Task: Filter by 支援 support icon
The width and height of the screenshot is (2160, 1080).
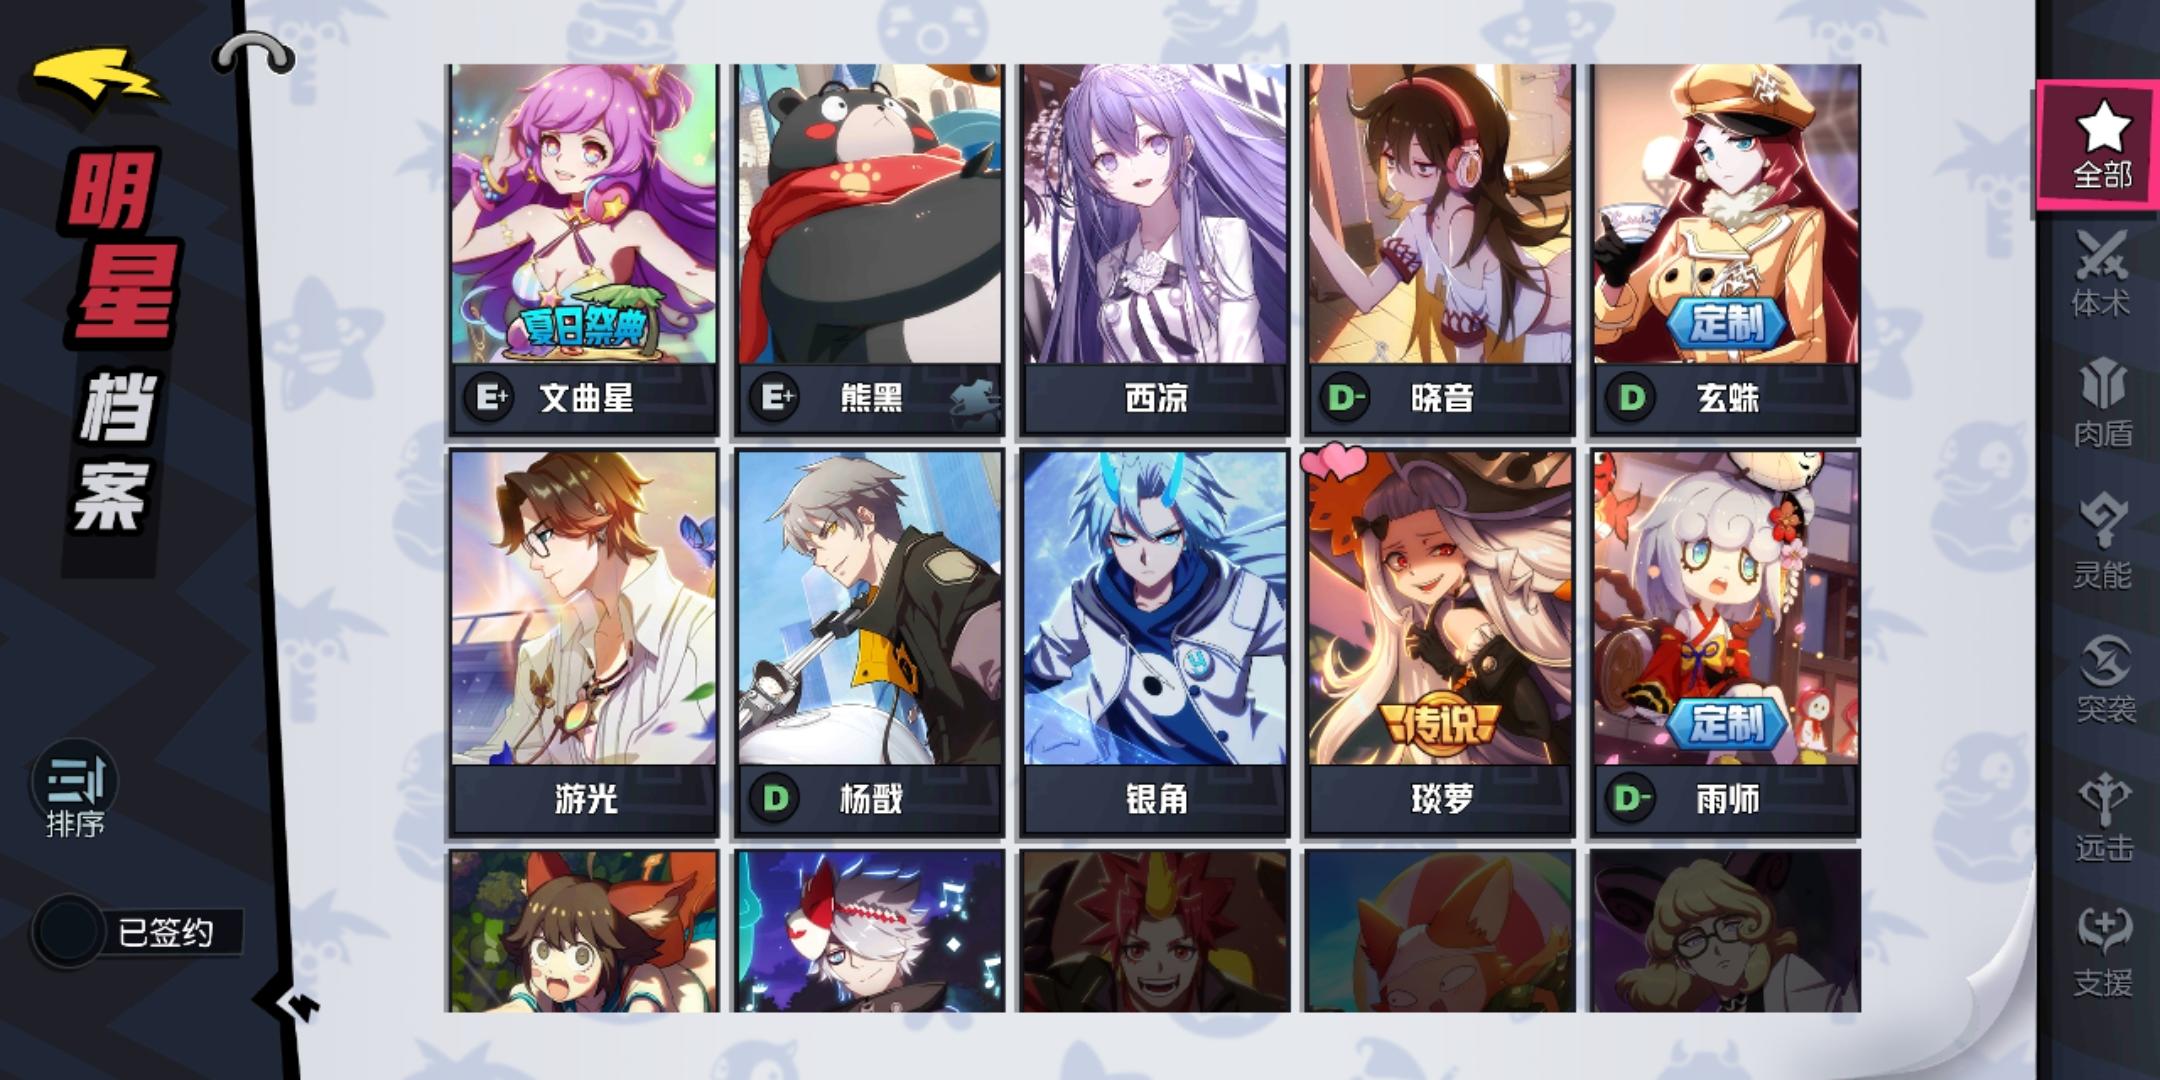Action: pos(2103,952)
